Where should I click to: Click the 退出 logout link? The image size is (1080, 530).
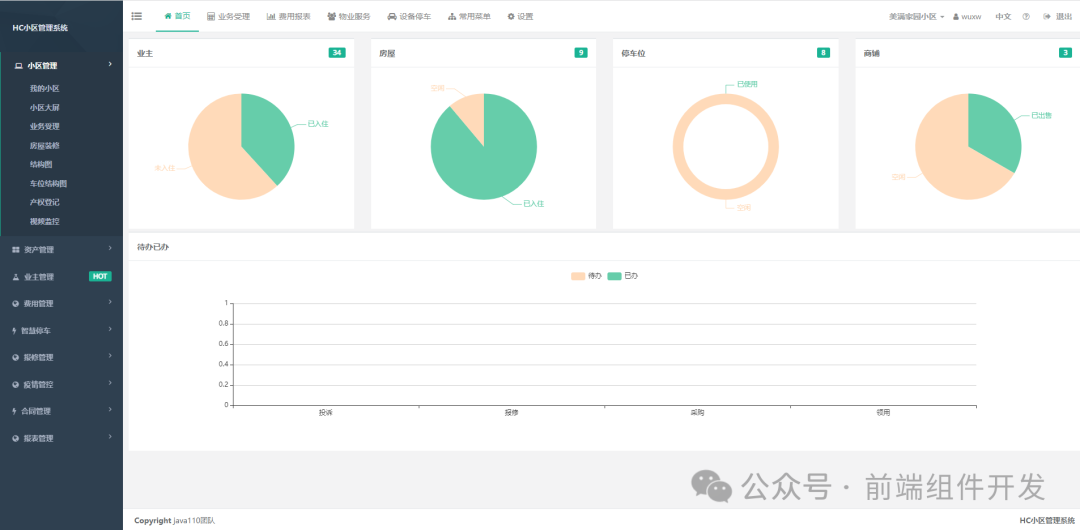[x=1063, y=17]
